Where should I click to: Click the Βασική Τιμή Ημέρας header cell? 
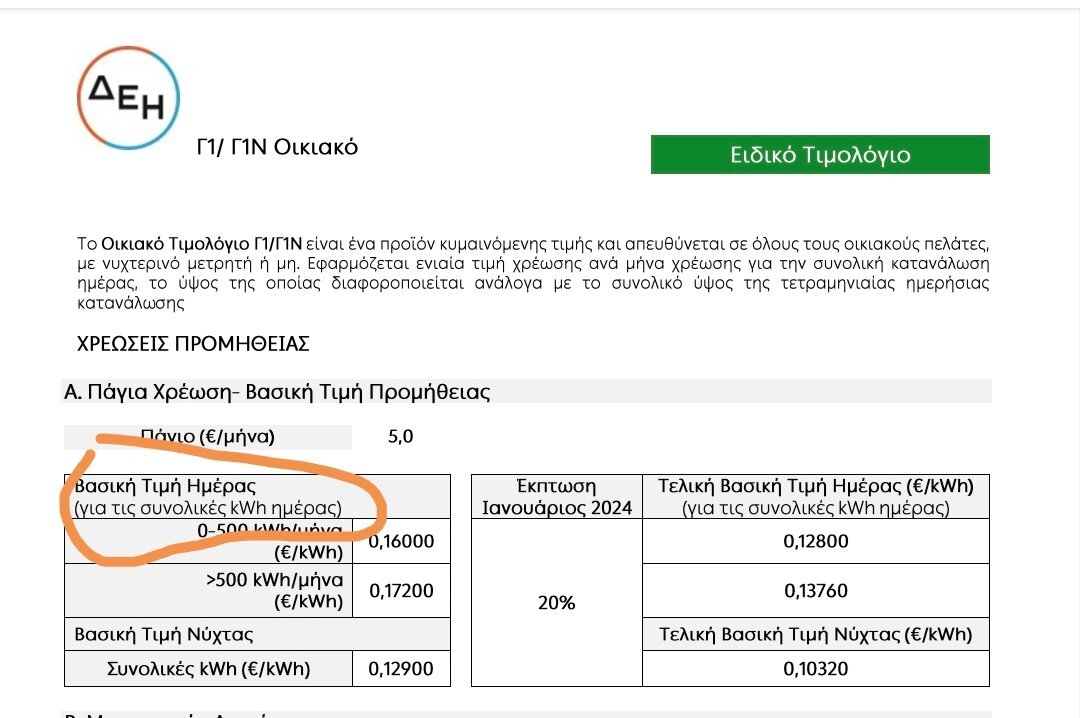click(x=257, y=497)
